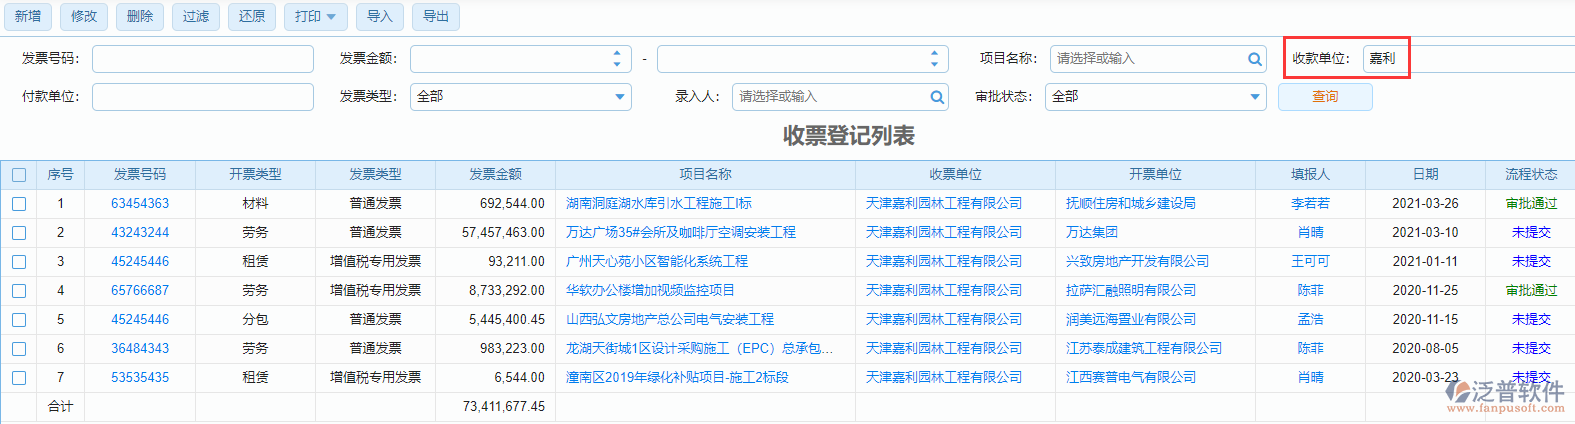Tick the checkbox for row 7
The width and height of the screenshot is (1575, 424).
pyautogui.click(x=19, y=378)
